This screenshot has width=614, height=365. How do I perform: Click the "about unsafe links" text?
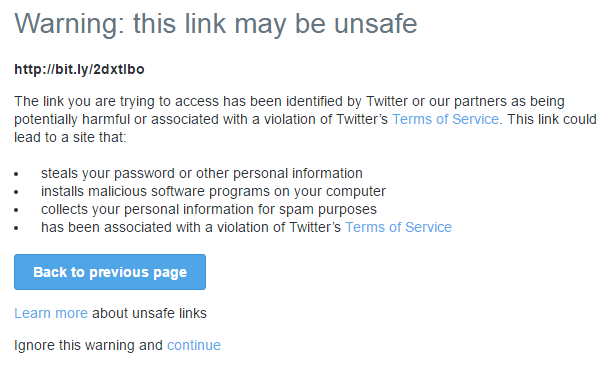point(149,313)
